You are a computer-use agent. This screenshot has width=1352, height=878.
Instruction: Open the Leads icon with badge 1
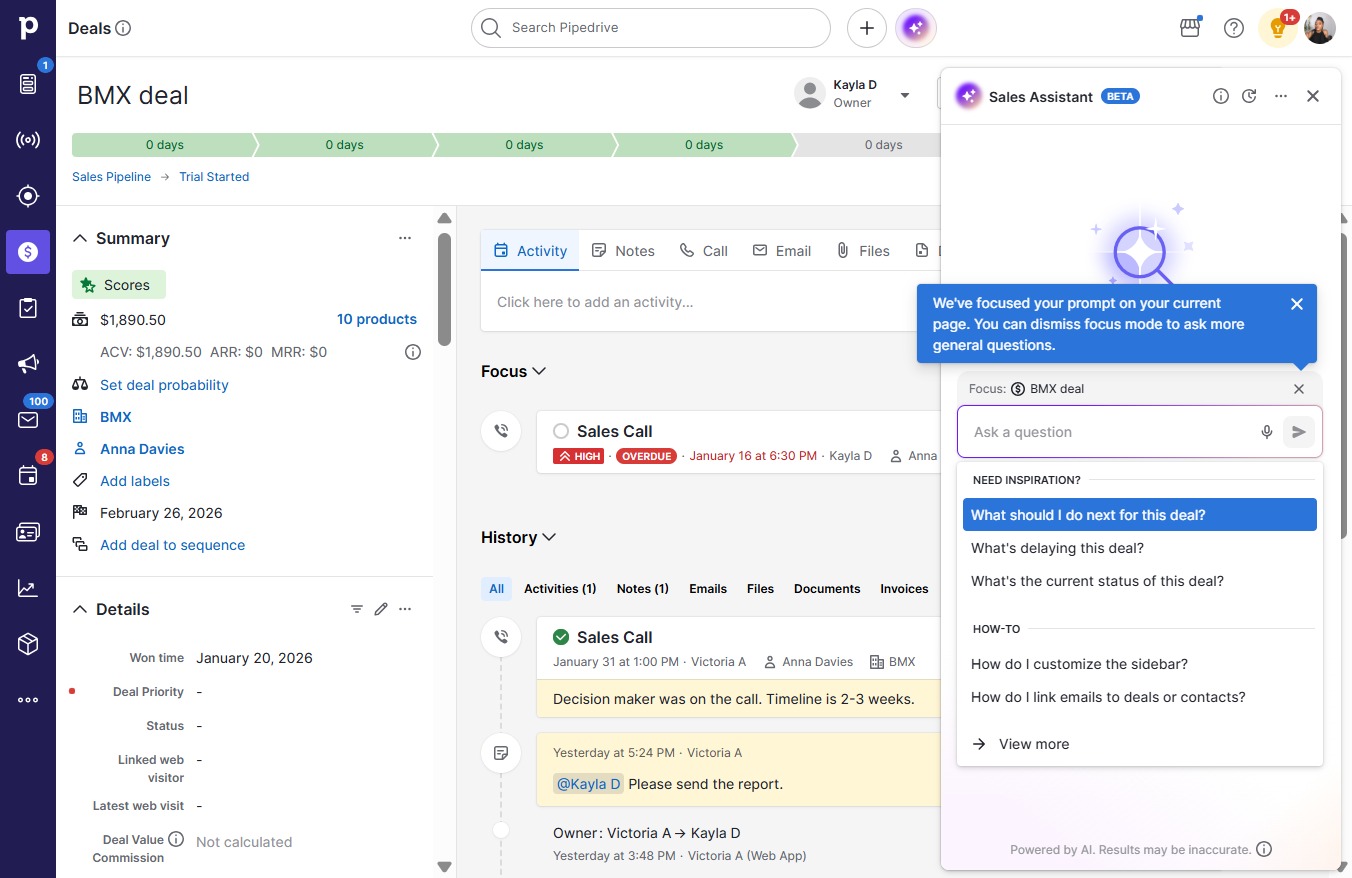pos(28,84)
